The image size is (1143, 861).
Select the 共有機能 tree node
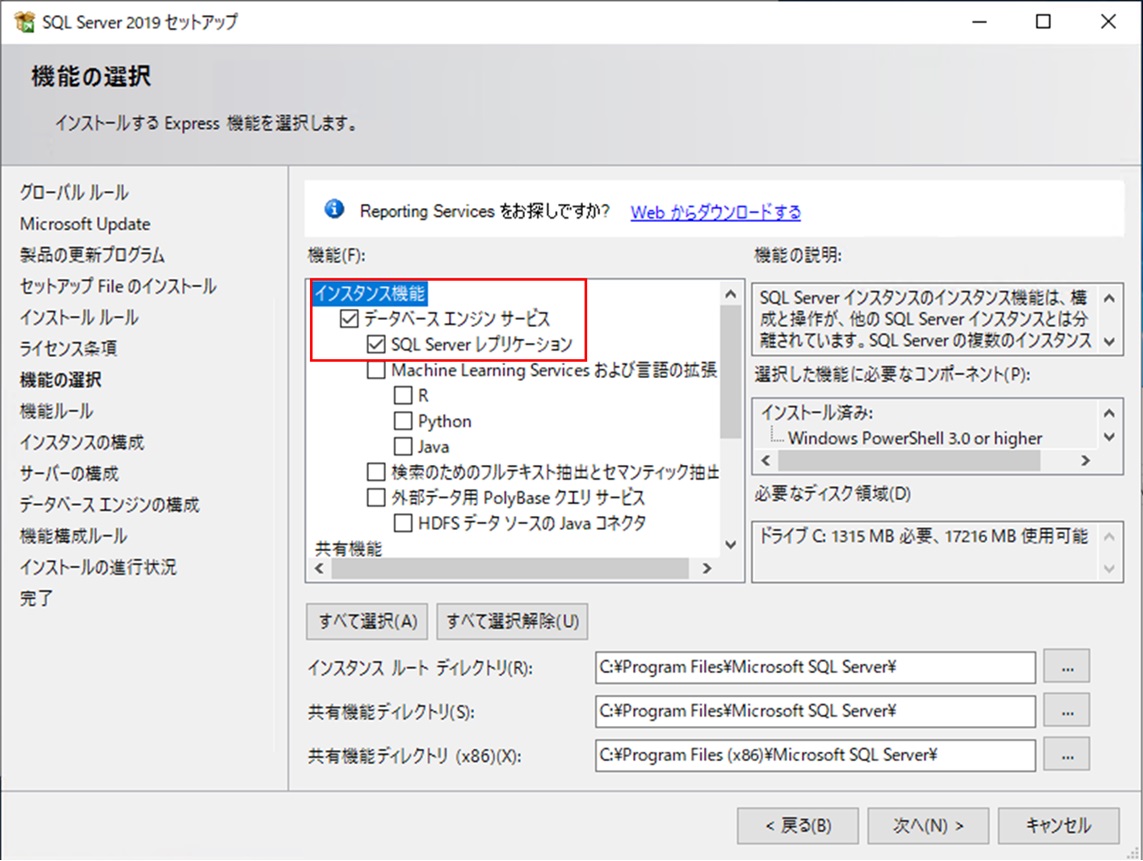(341, 548)
